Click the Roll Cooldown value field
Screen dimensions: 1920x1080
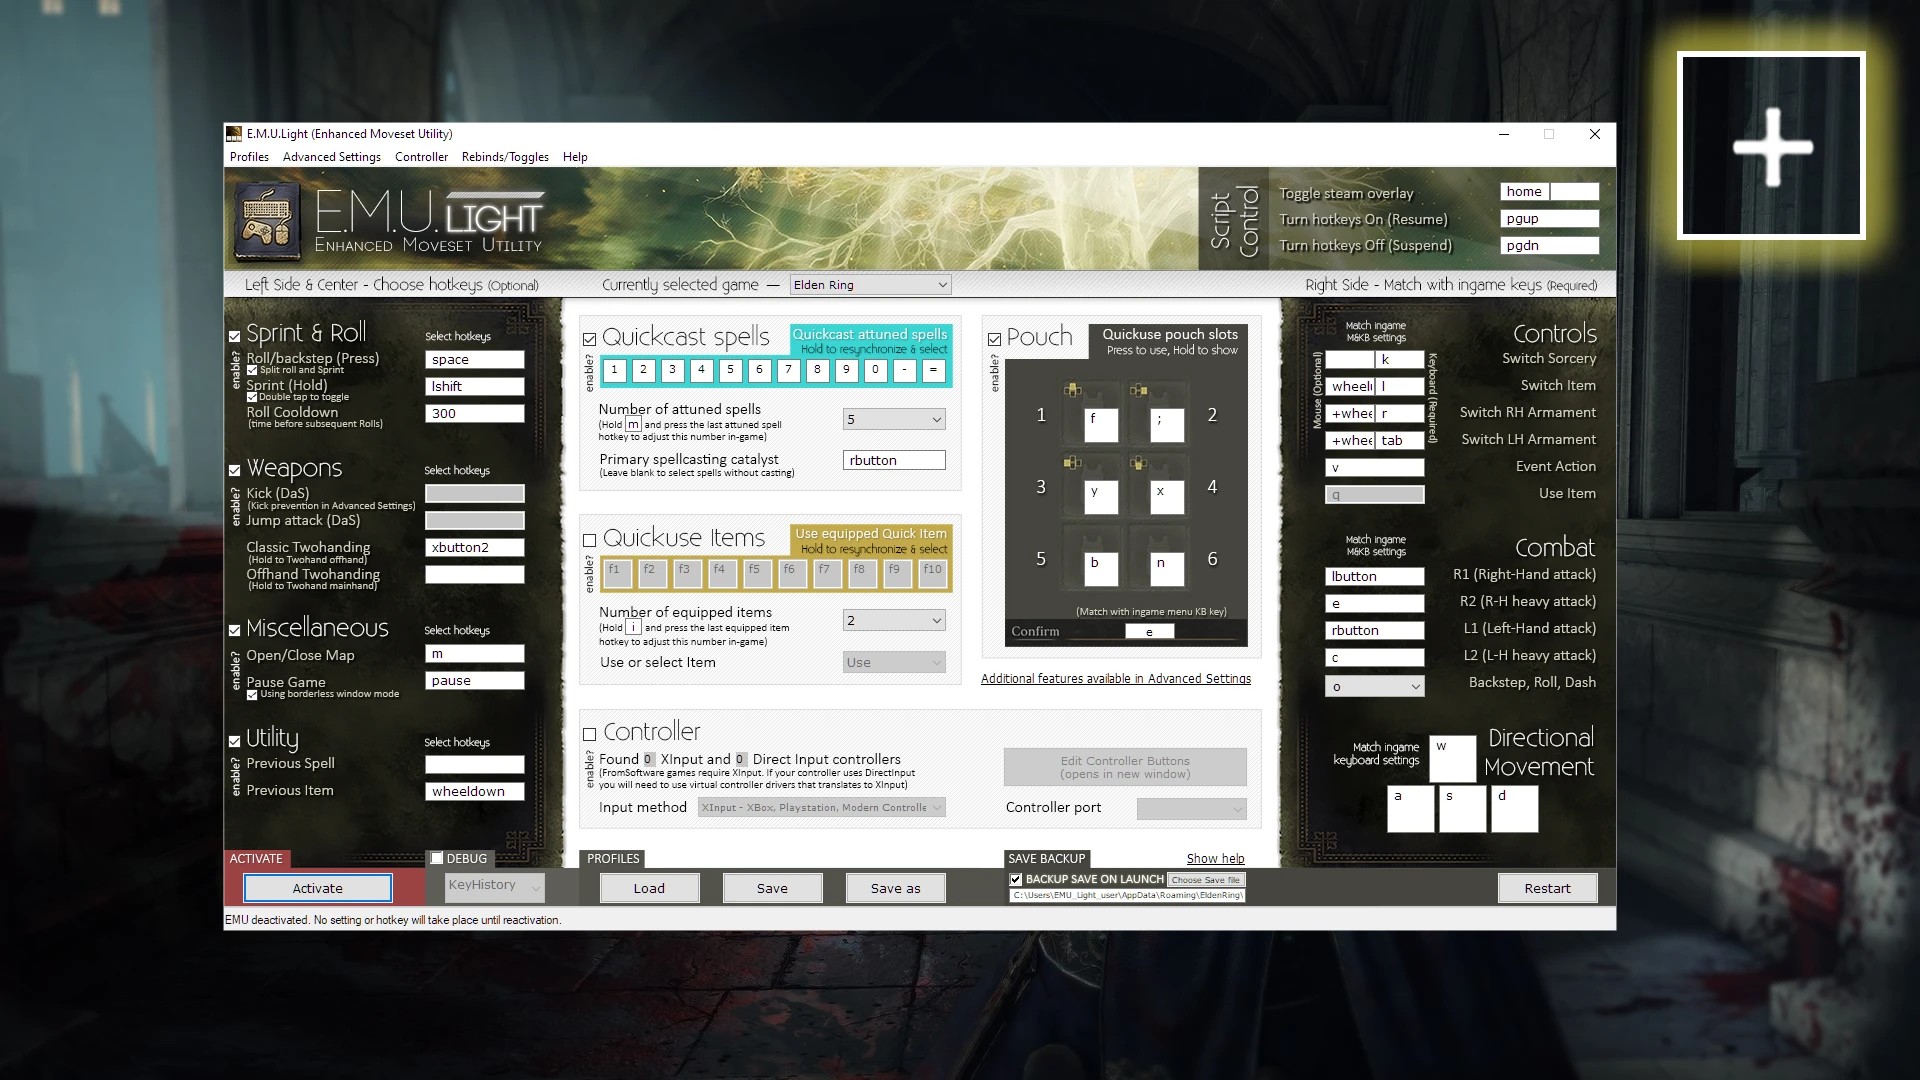pos(475,413)
